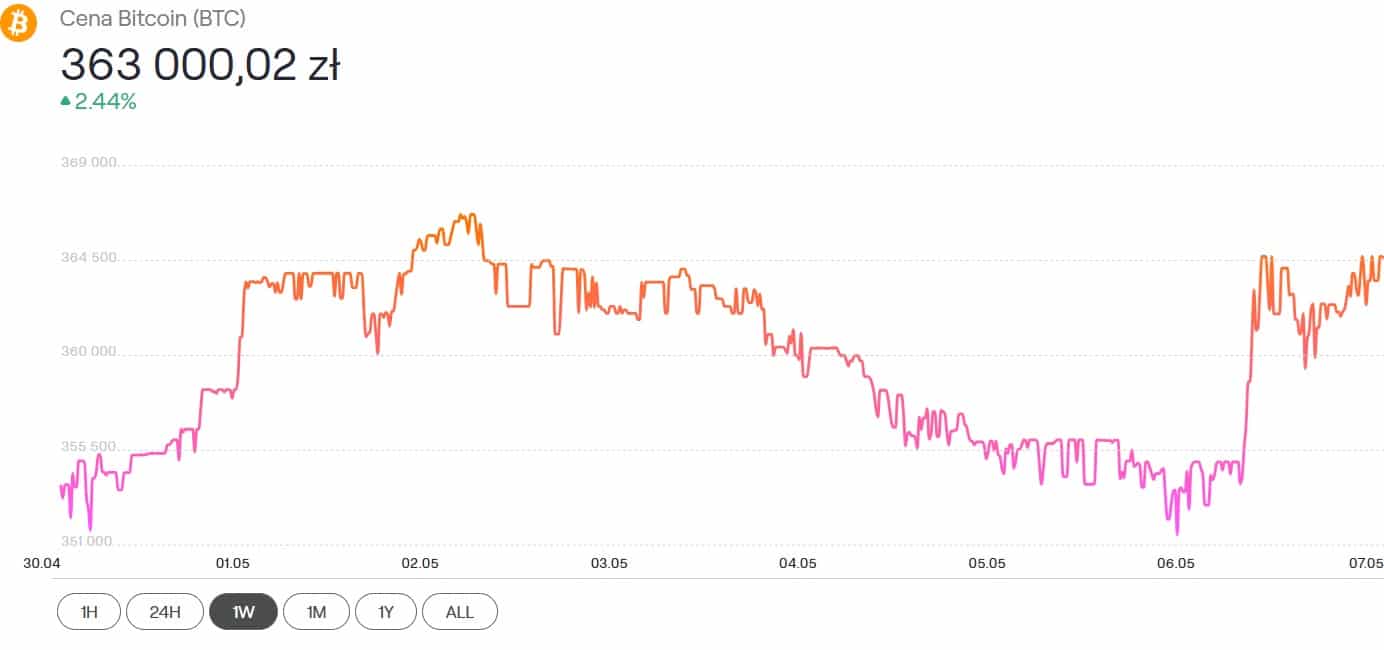The height and width of the screenshot is (650, 1384).
Task: Switch to the 1Y chart view
Action: 386,612
